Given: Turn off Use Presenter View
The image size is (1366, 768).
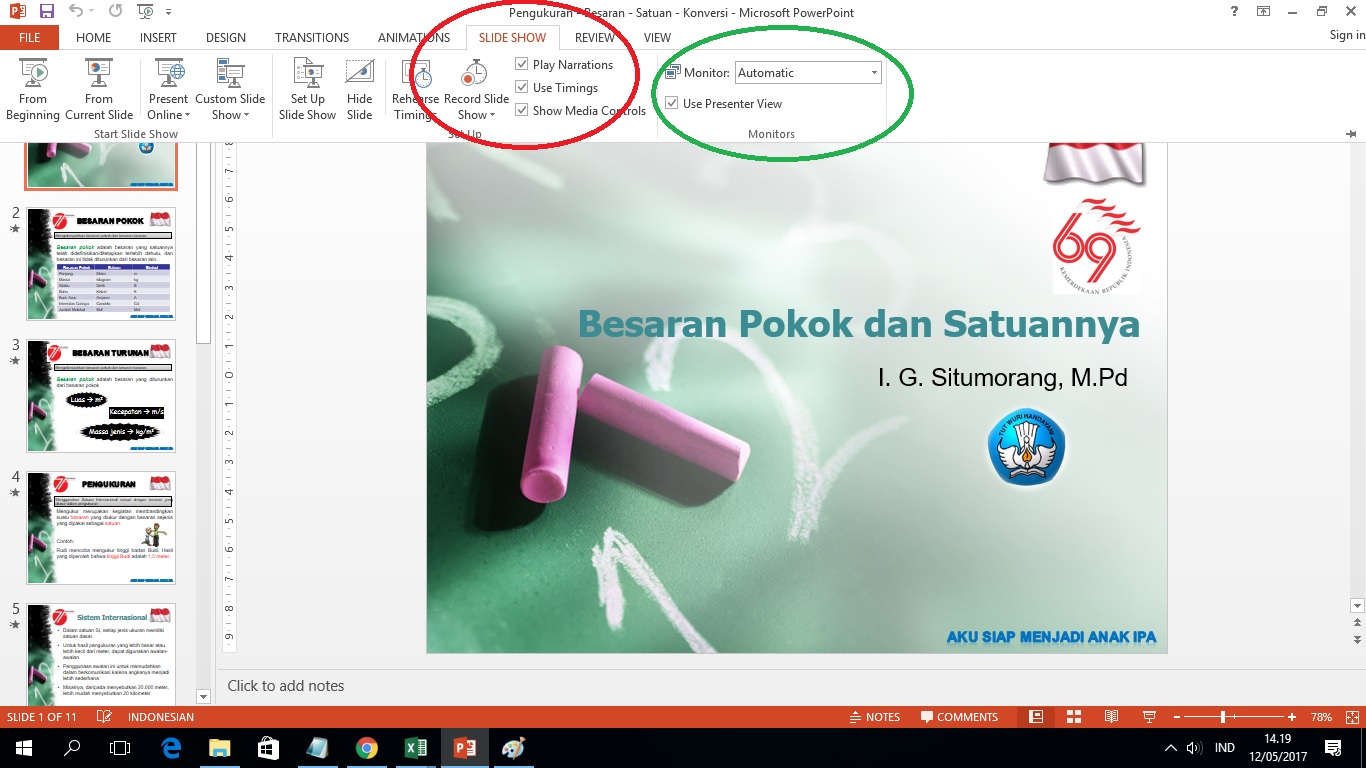Looking at the screenshot, I should pyautogui.click(x=671, y=102).
